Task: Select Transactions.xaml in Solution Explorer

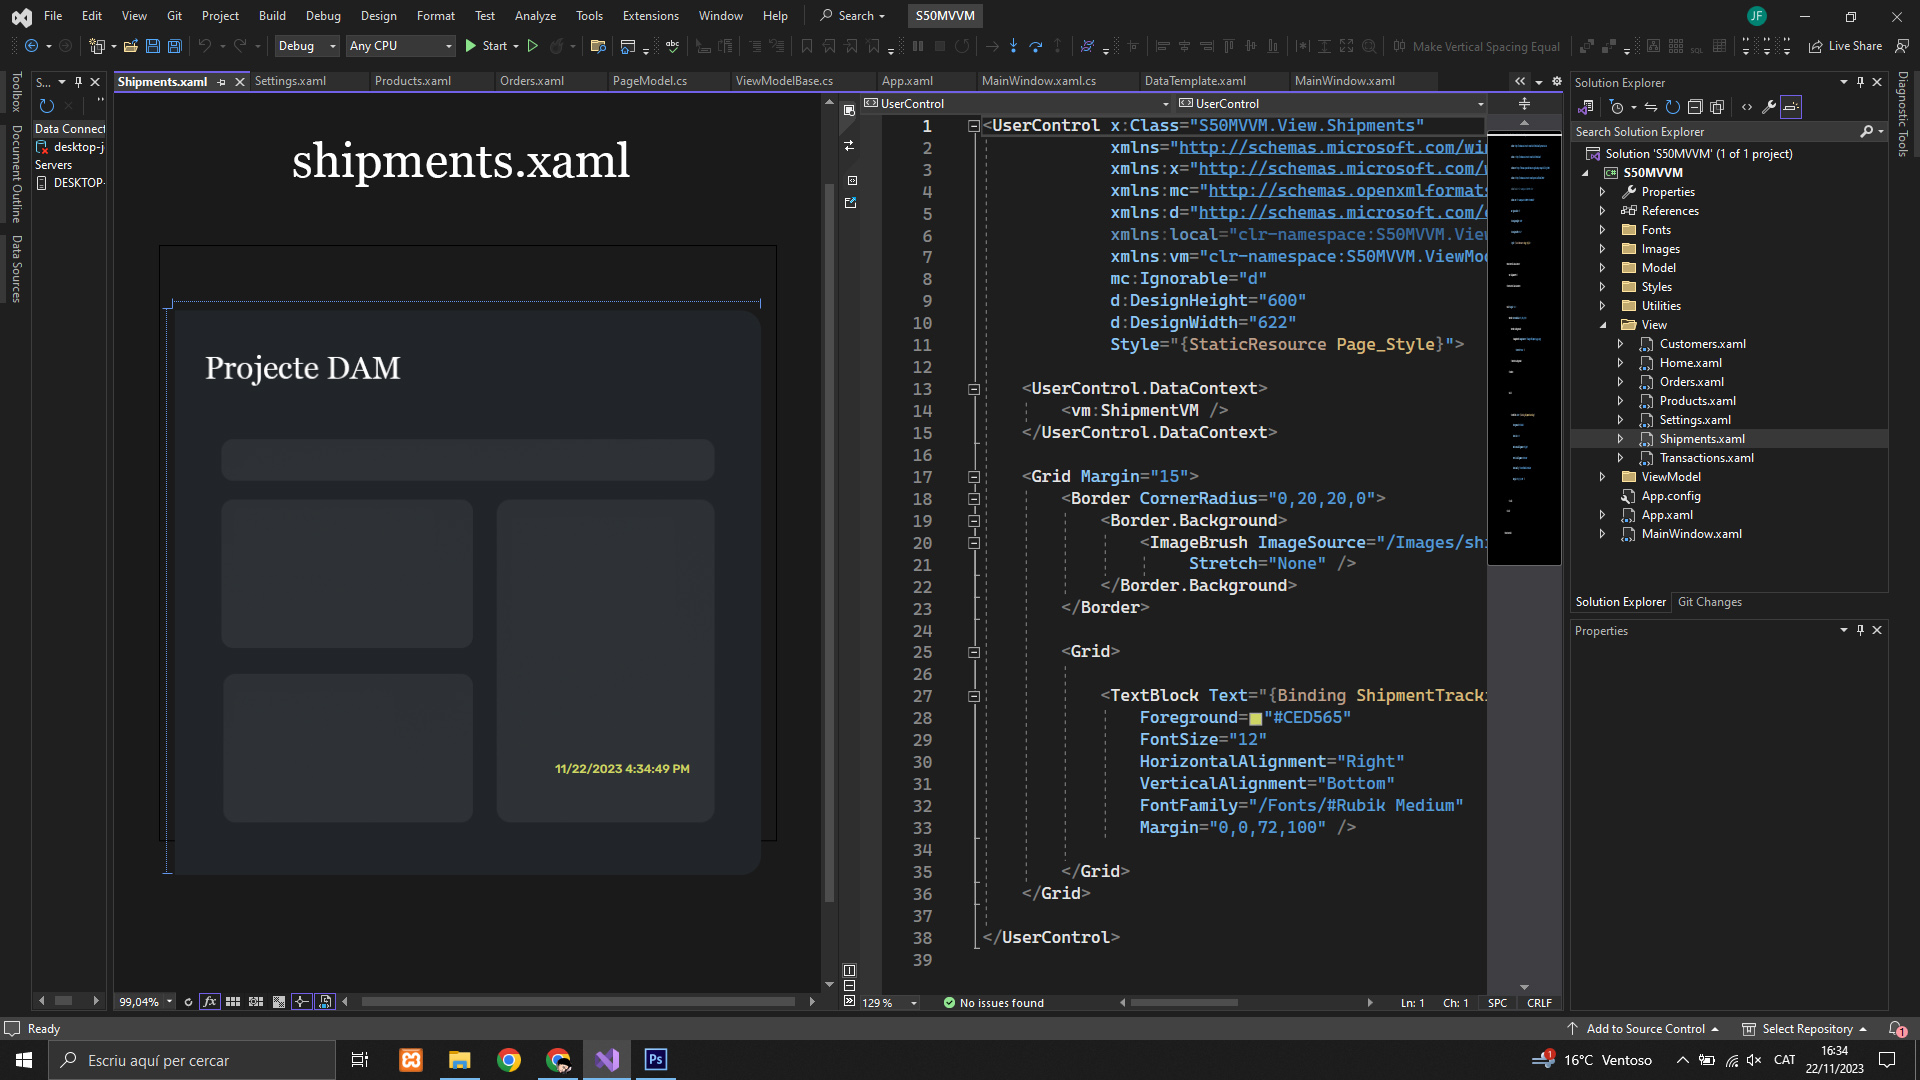Action: click(1706, 458)
